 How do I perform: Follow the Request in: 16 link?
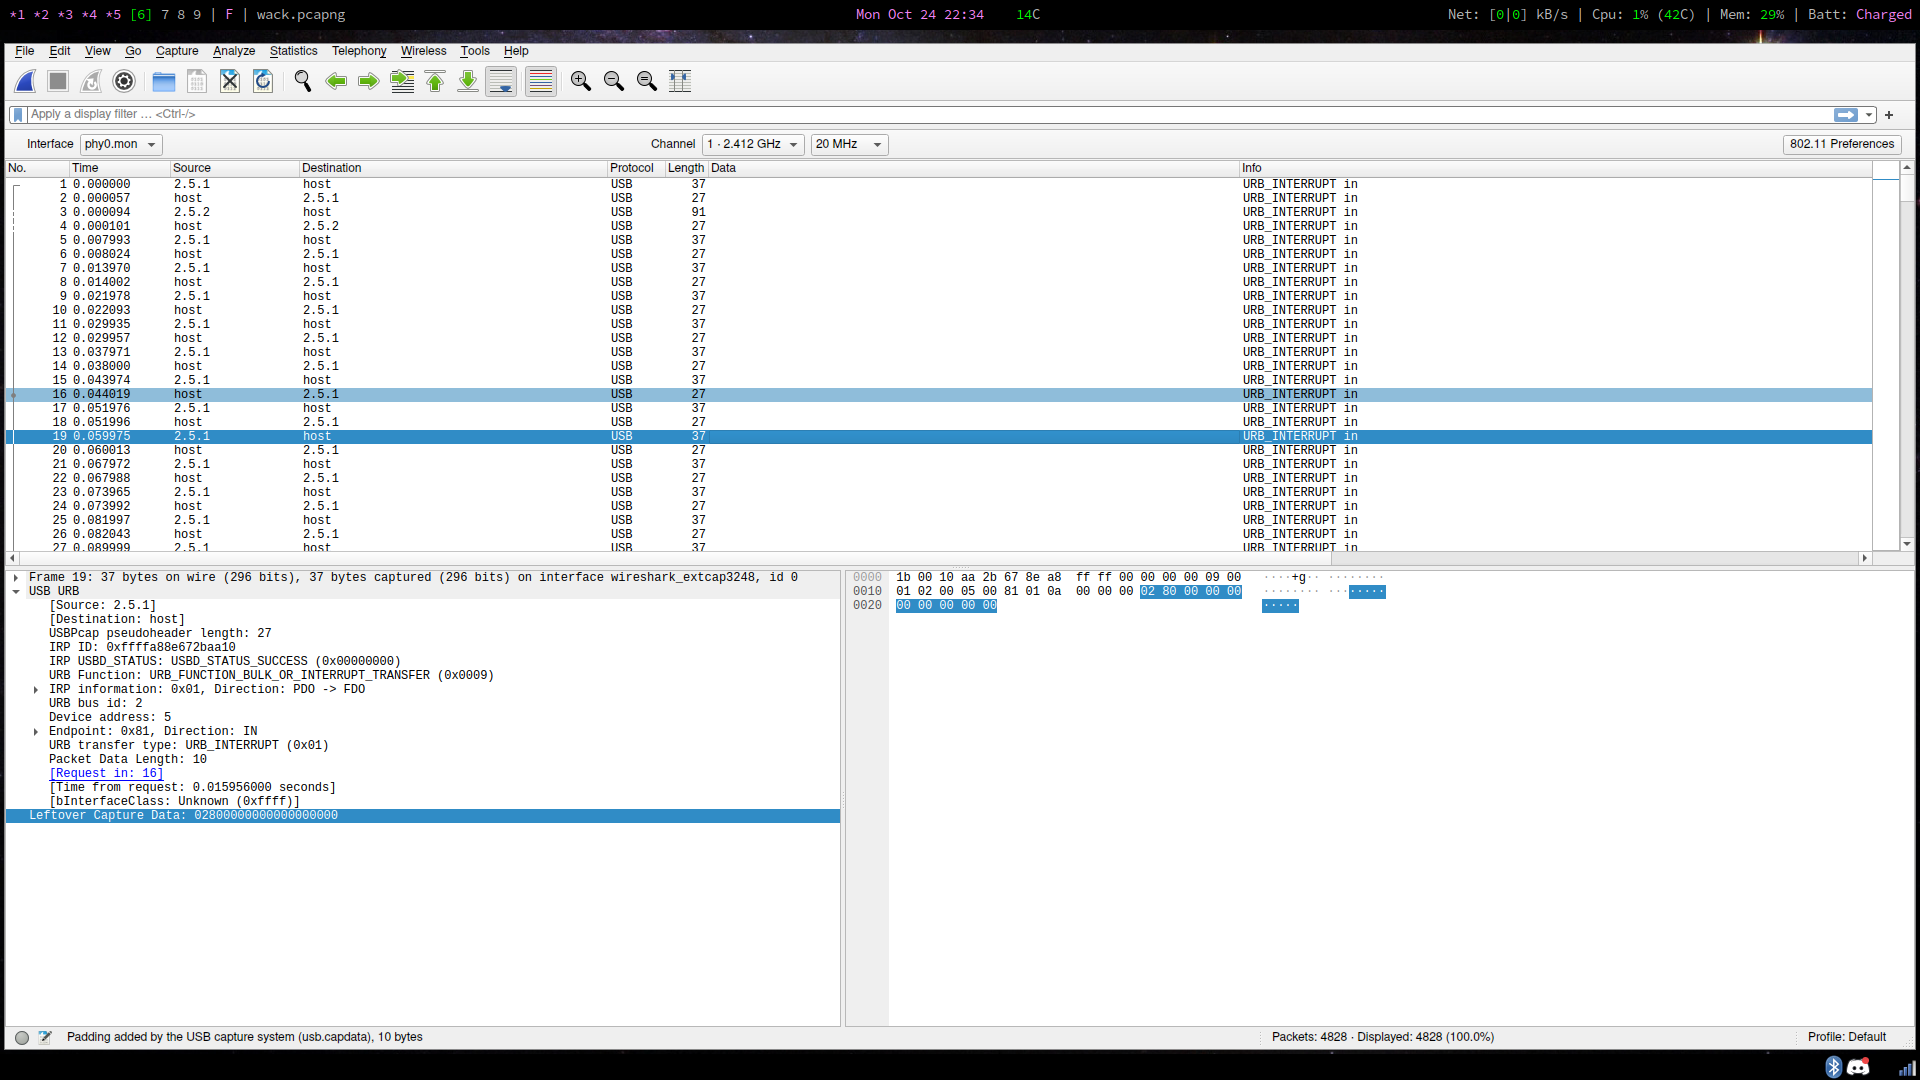(x=106, y=774)
